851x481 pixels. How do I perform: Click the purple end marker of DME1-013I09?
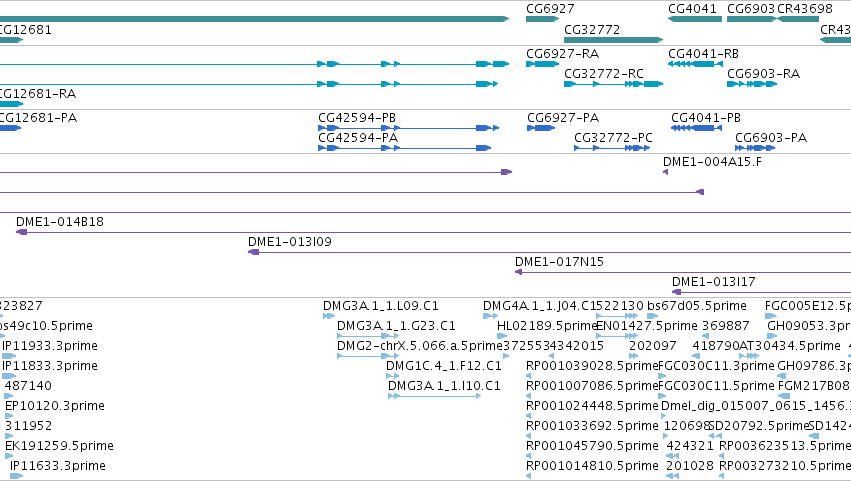pyautogui.click(x=253, y=252)
